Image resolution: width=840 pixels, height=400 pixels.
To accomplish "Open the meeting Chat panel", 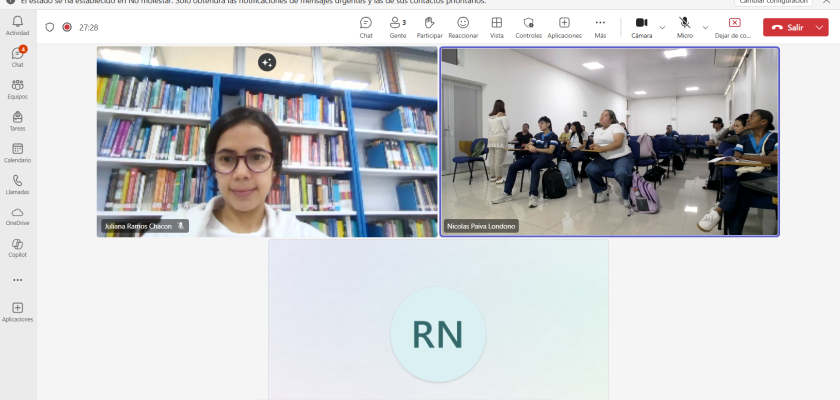I will (366, 27).
